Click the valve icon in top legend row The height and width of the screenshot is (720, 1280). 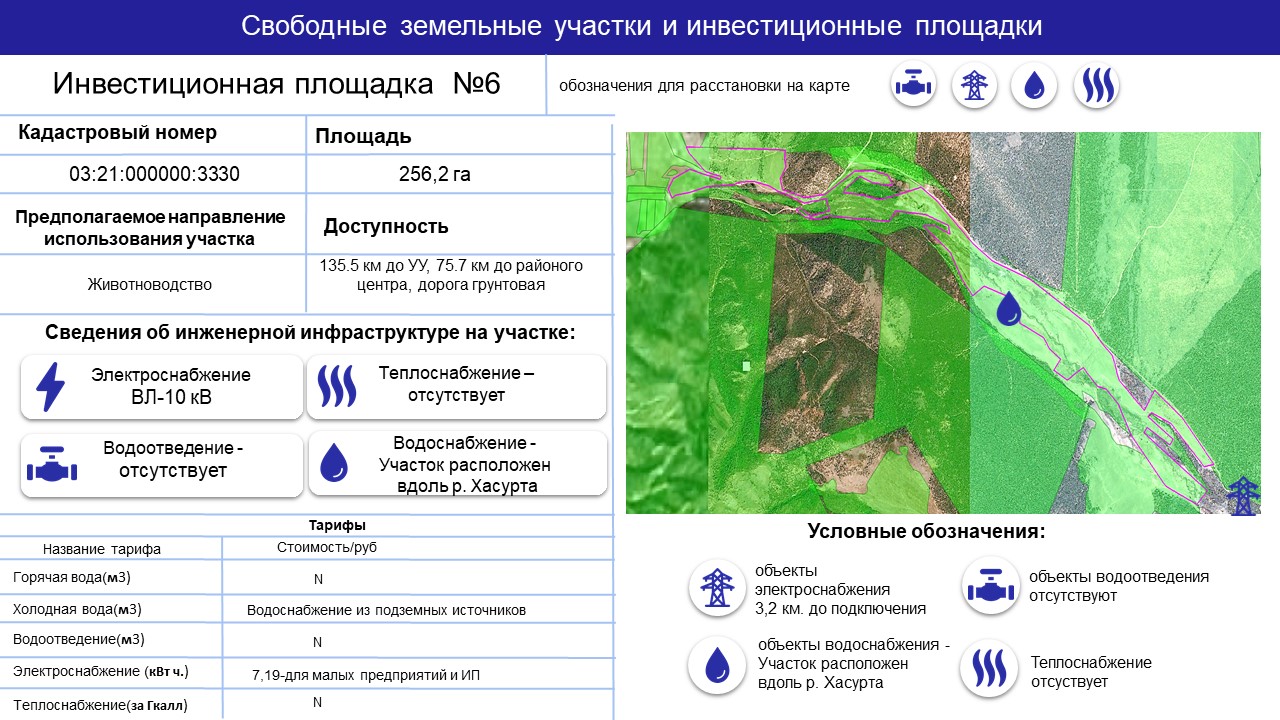tap(913, 86)
